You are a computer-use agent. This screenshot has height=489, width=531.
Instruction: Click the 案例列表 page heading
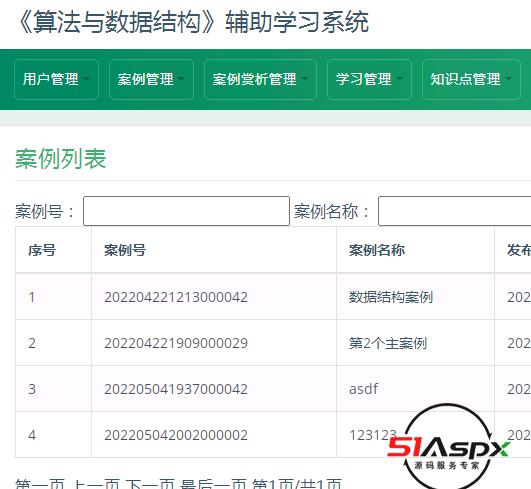coord(61,158)
